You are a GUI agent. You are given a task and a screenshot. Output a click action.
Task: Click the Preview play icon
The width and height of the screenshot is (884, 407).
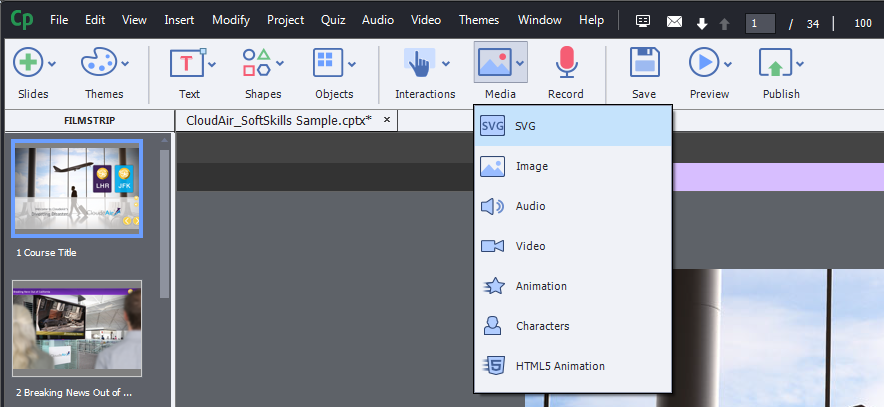click(x=704, y=64)
